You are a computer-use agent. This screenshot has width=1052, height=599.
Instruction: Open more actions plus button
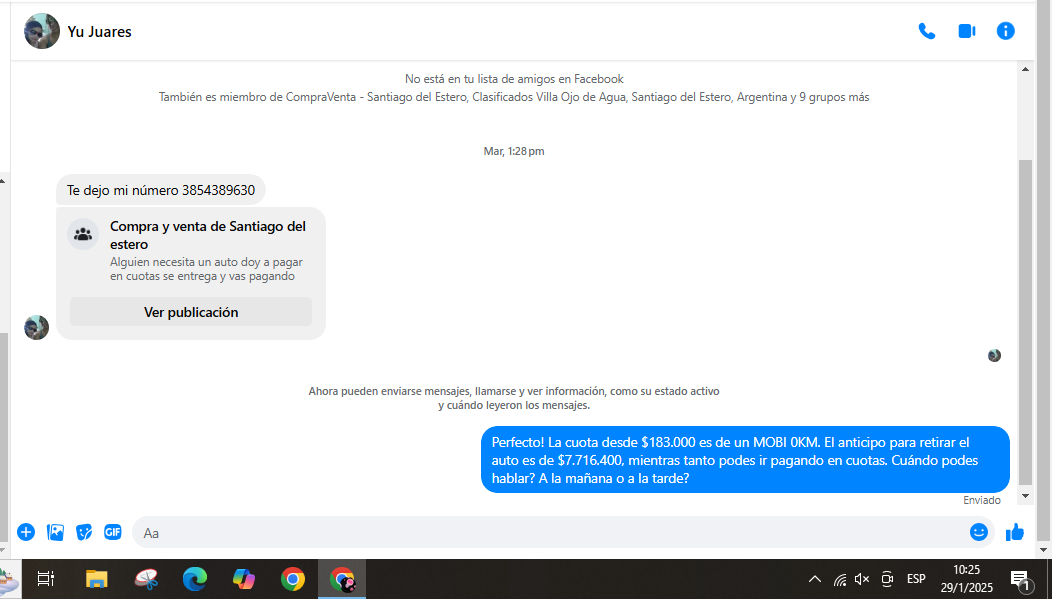(26, 532)
